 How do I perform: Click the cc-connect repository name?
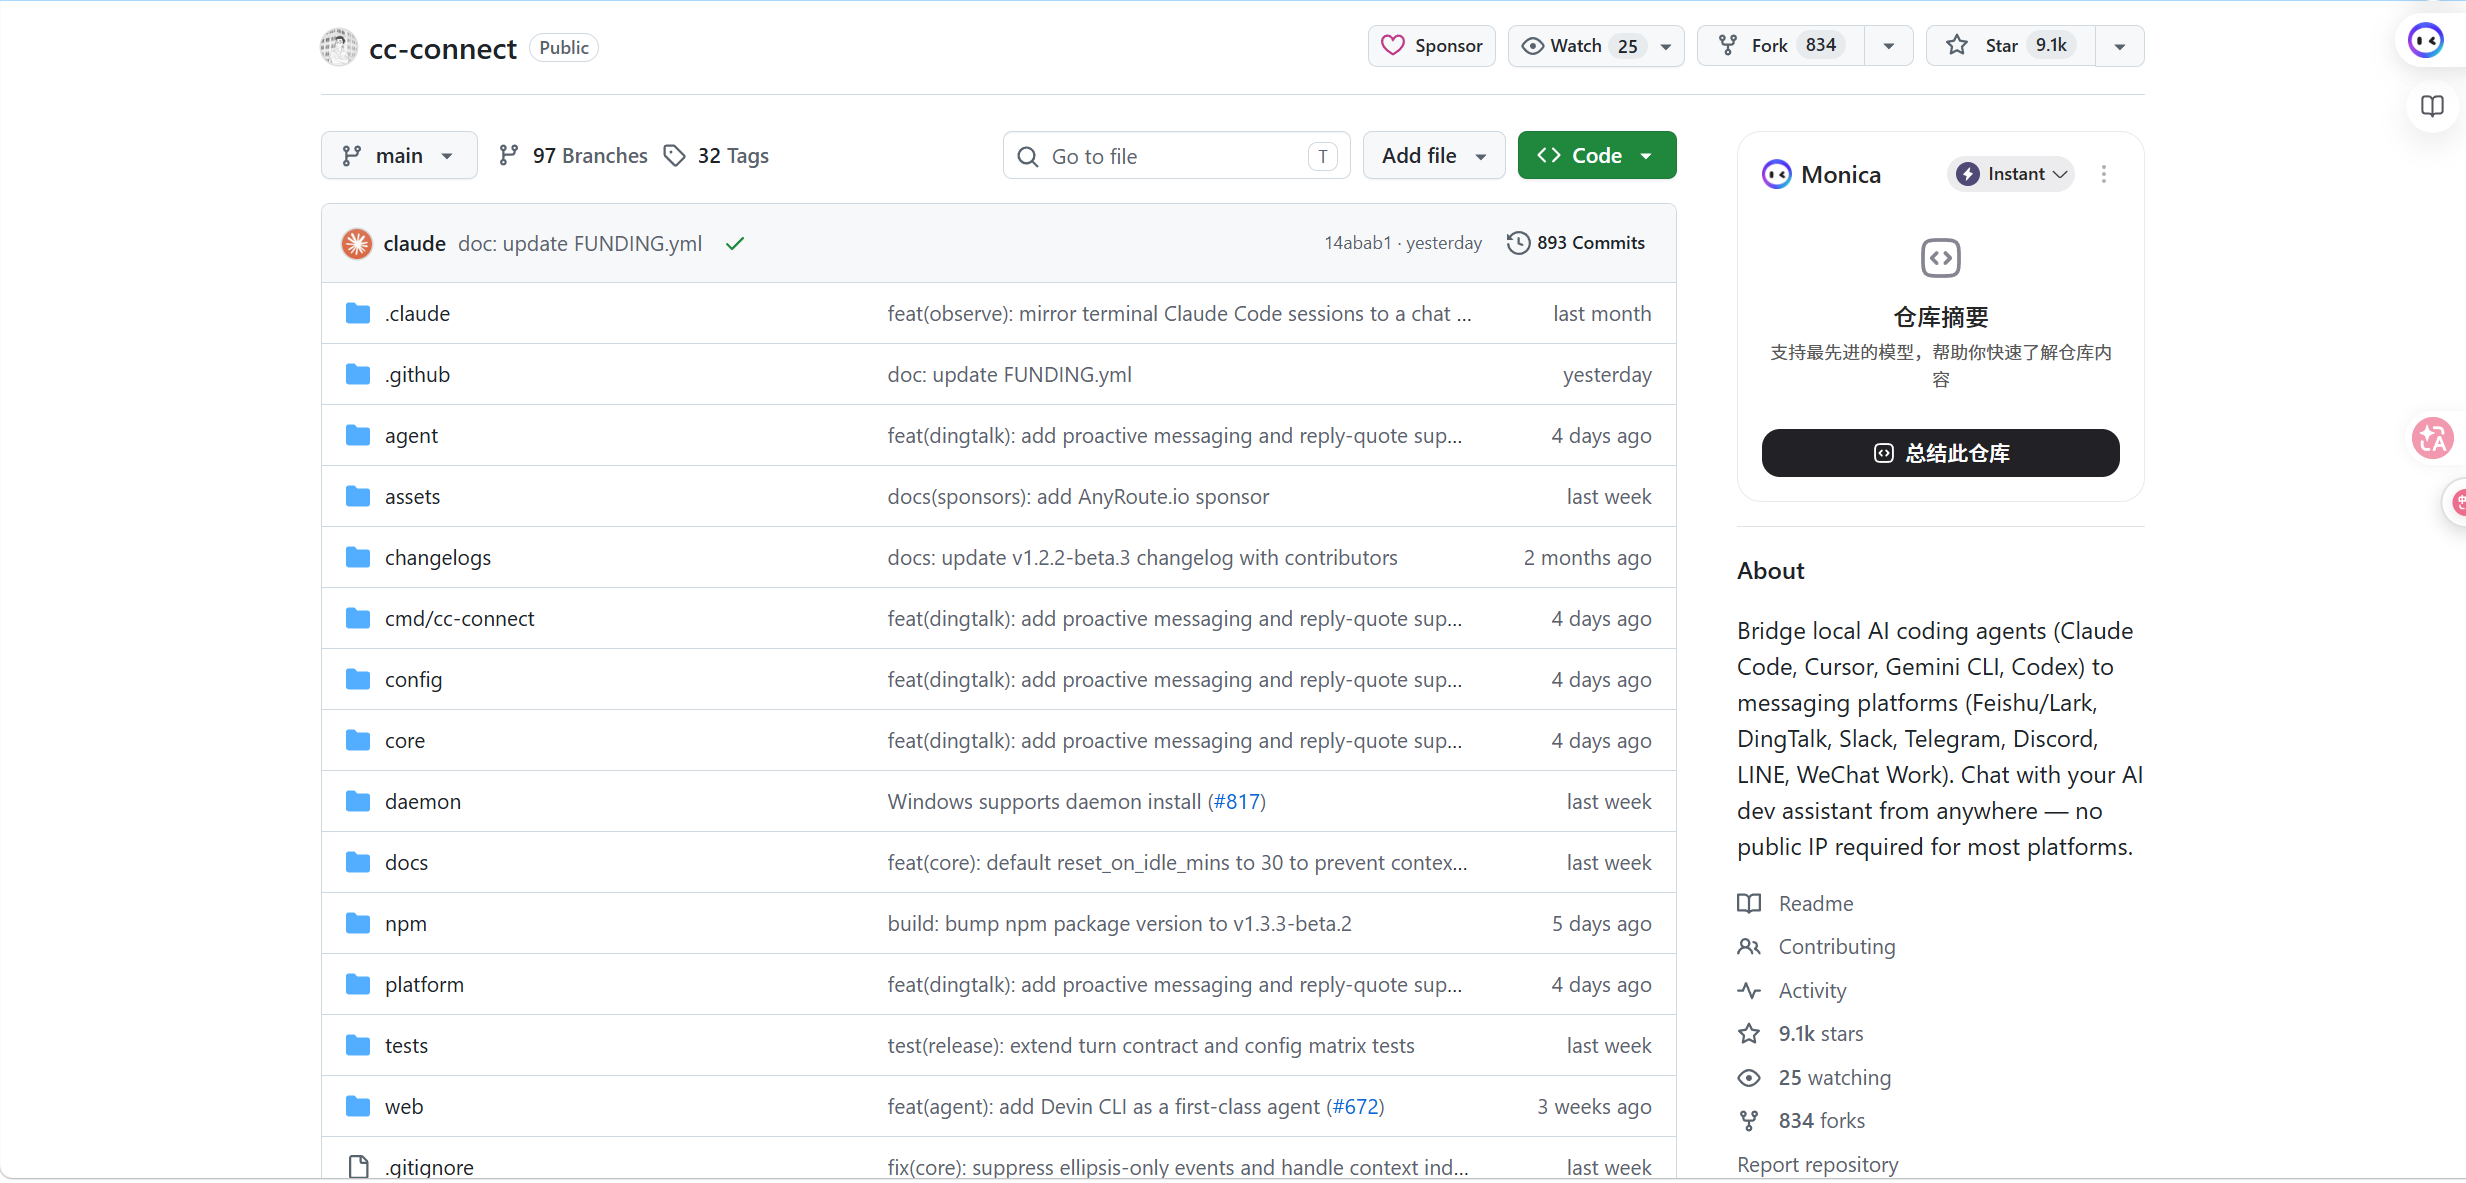[x=443, y=48]
